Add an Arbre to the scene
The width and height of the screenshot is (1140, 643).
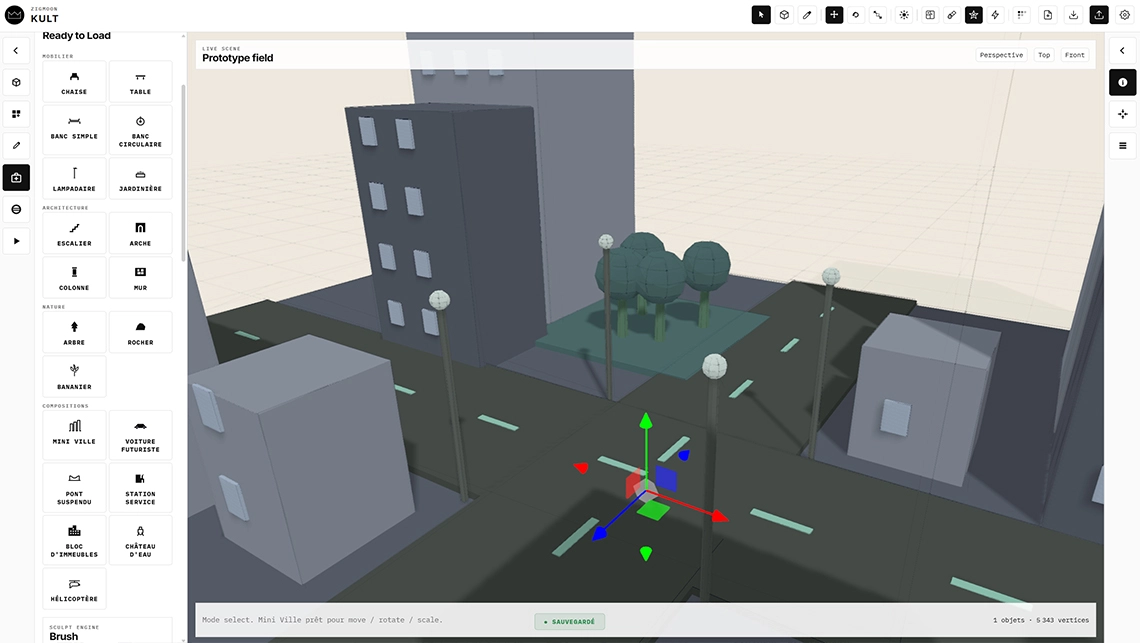tap(74, 332)
